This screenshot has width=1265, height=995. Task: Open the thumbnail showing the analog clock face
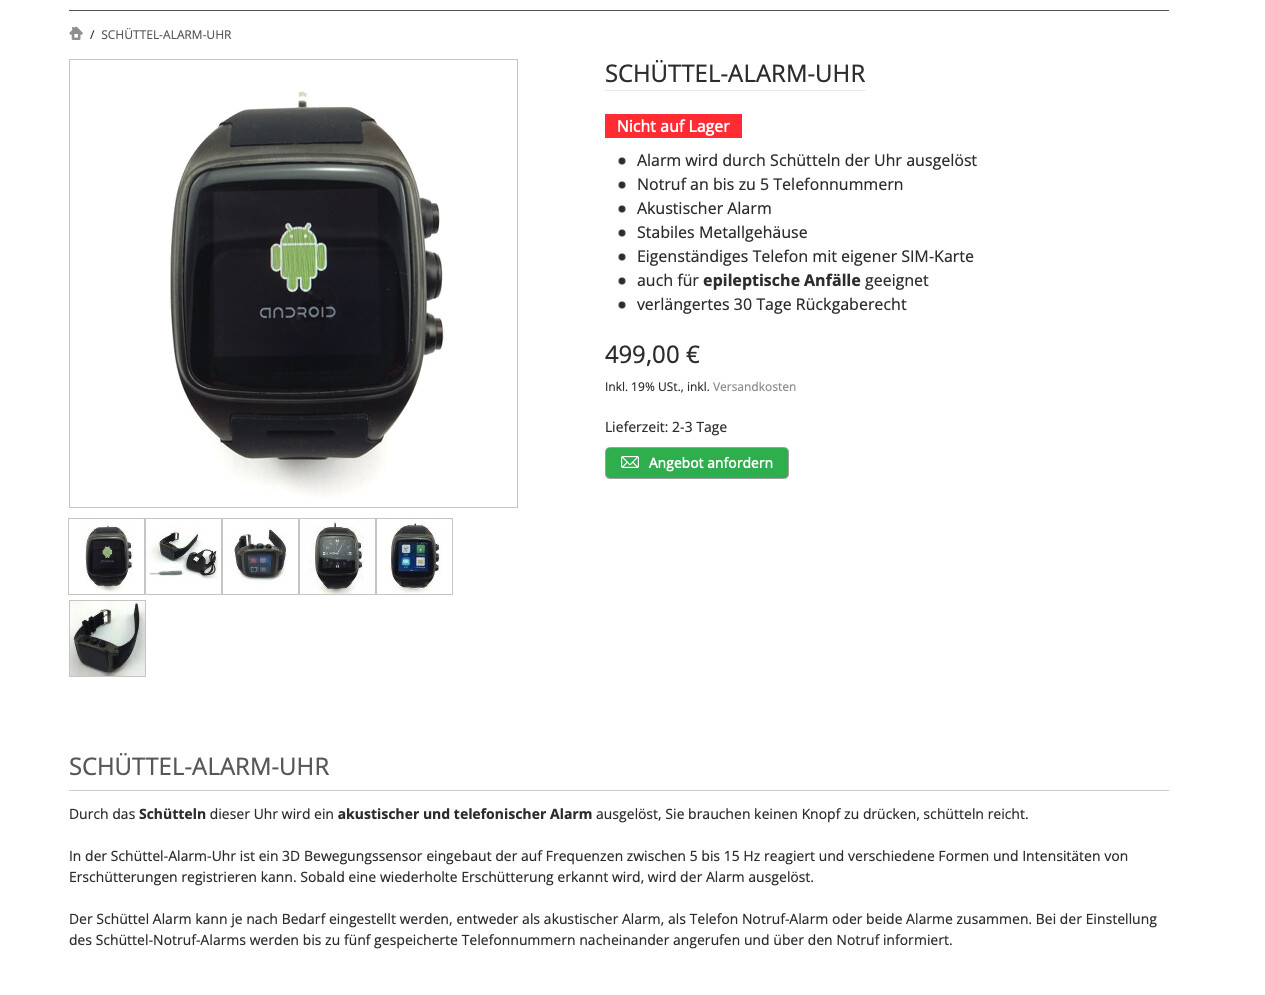(338, 556)
